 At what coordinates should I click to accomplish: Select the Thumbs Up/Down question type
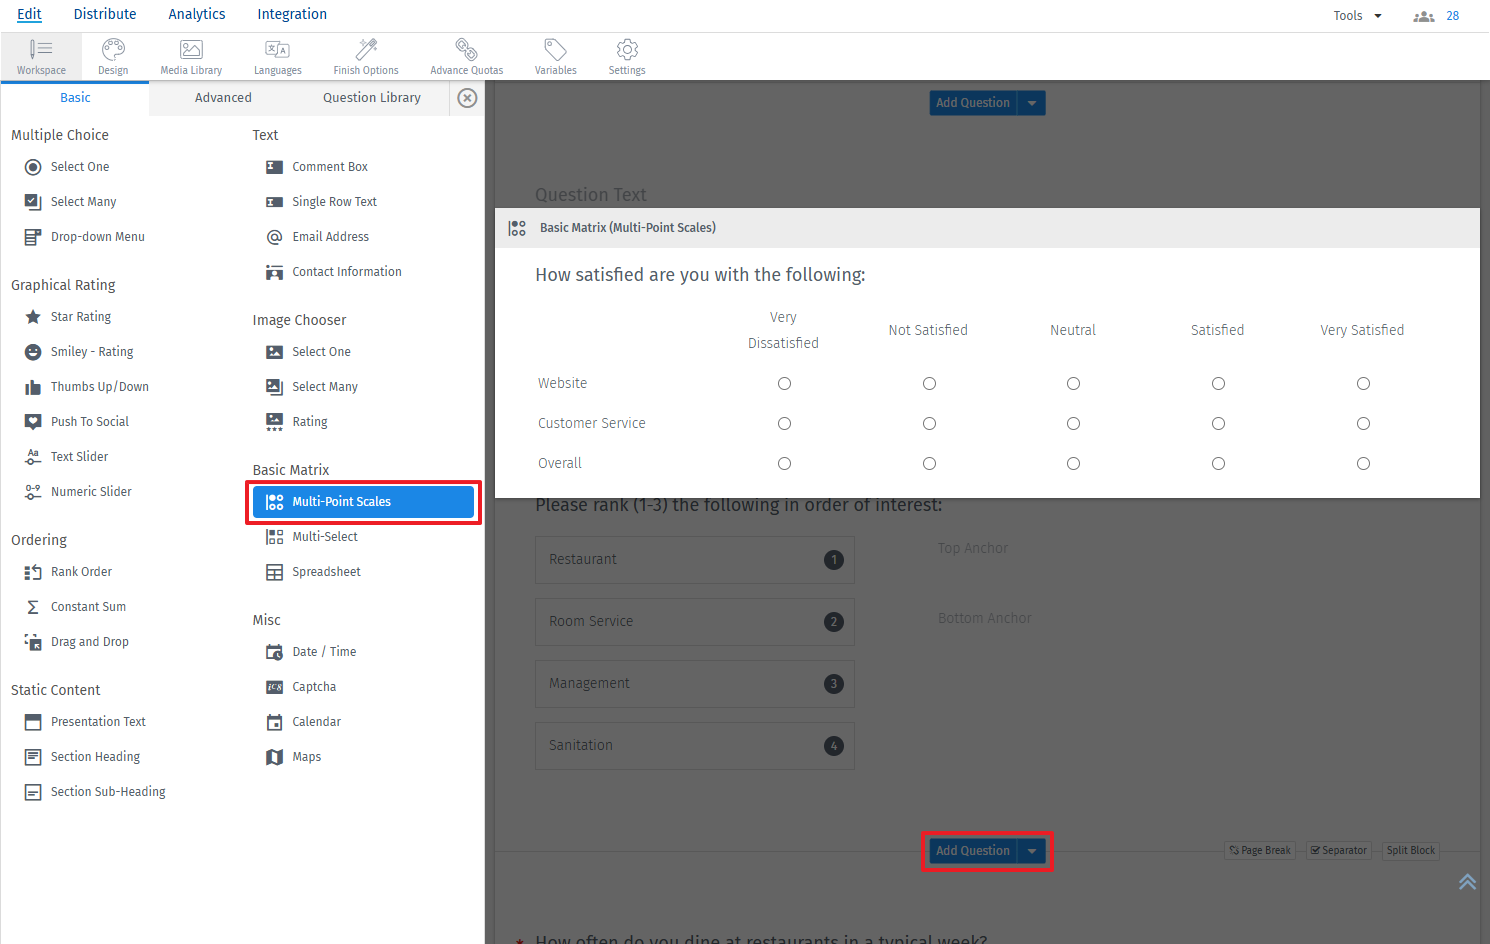[99, 386]
